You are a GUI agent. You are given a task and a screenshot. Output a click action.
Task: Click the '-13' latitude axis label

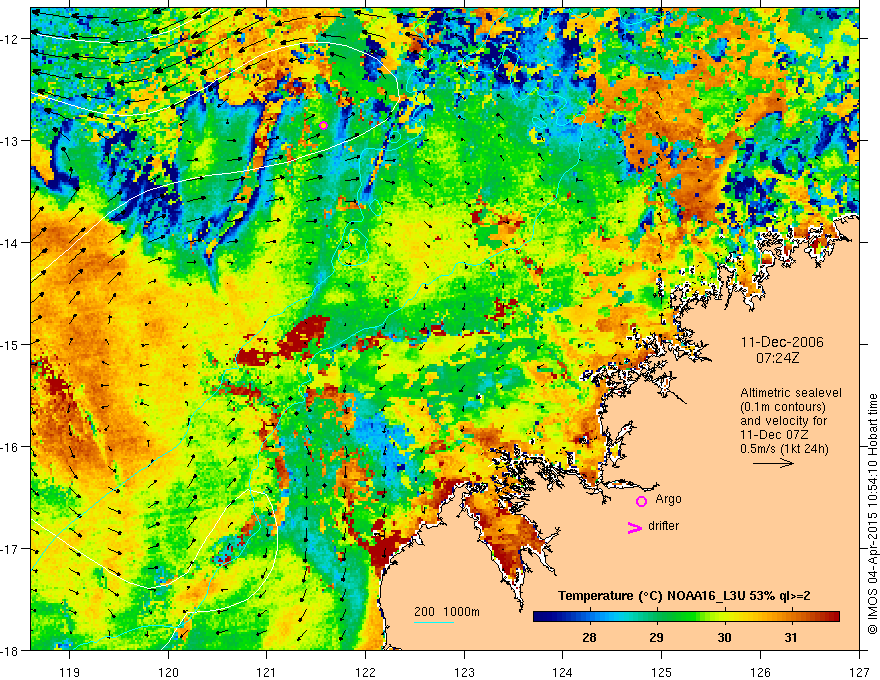(x=11, y=141)
